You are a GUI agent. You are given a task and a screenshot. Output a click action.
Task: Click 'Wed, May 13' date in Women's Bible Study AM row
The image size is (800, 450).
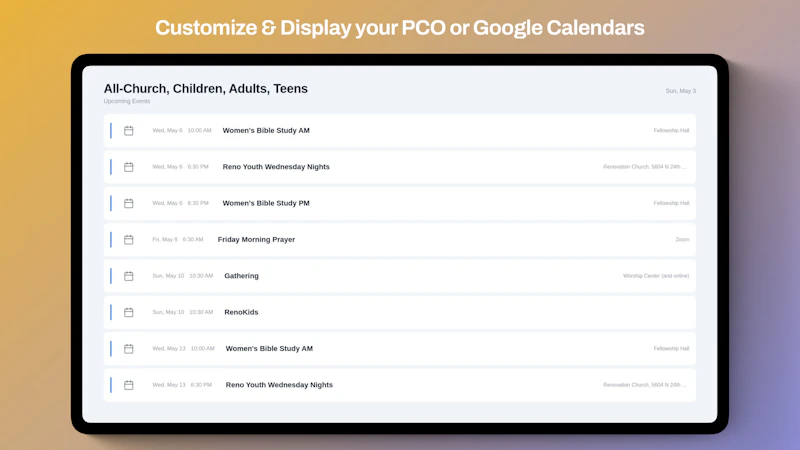[169, 348]
